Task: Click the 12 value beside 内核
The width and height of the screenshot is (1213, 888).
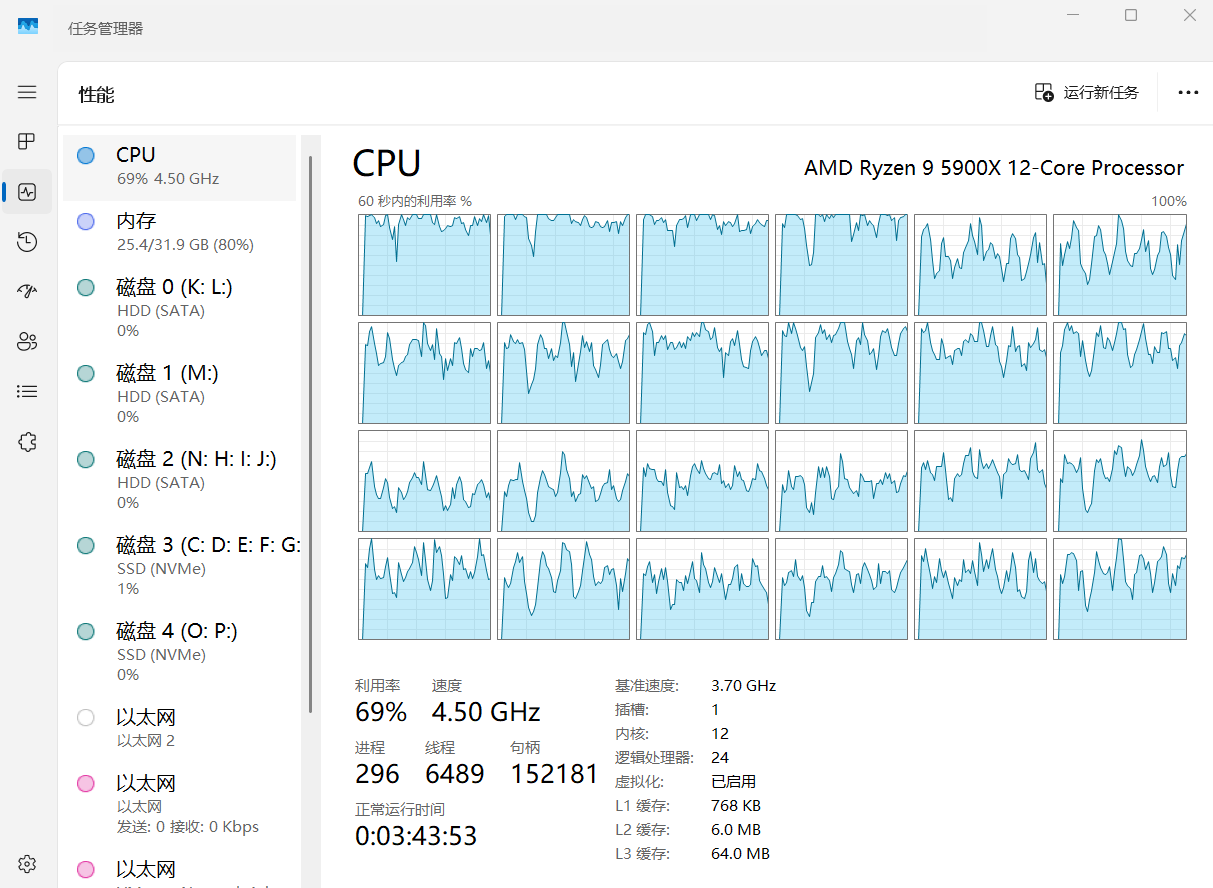Action: (x=720, y=734)
